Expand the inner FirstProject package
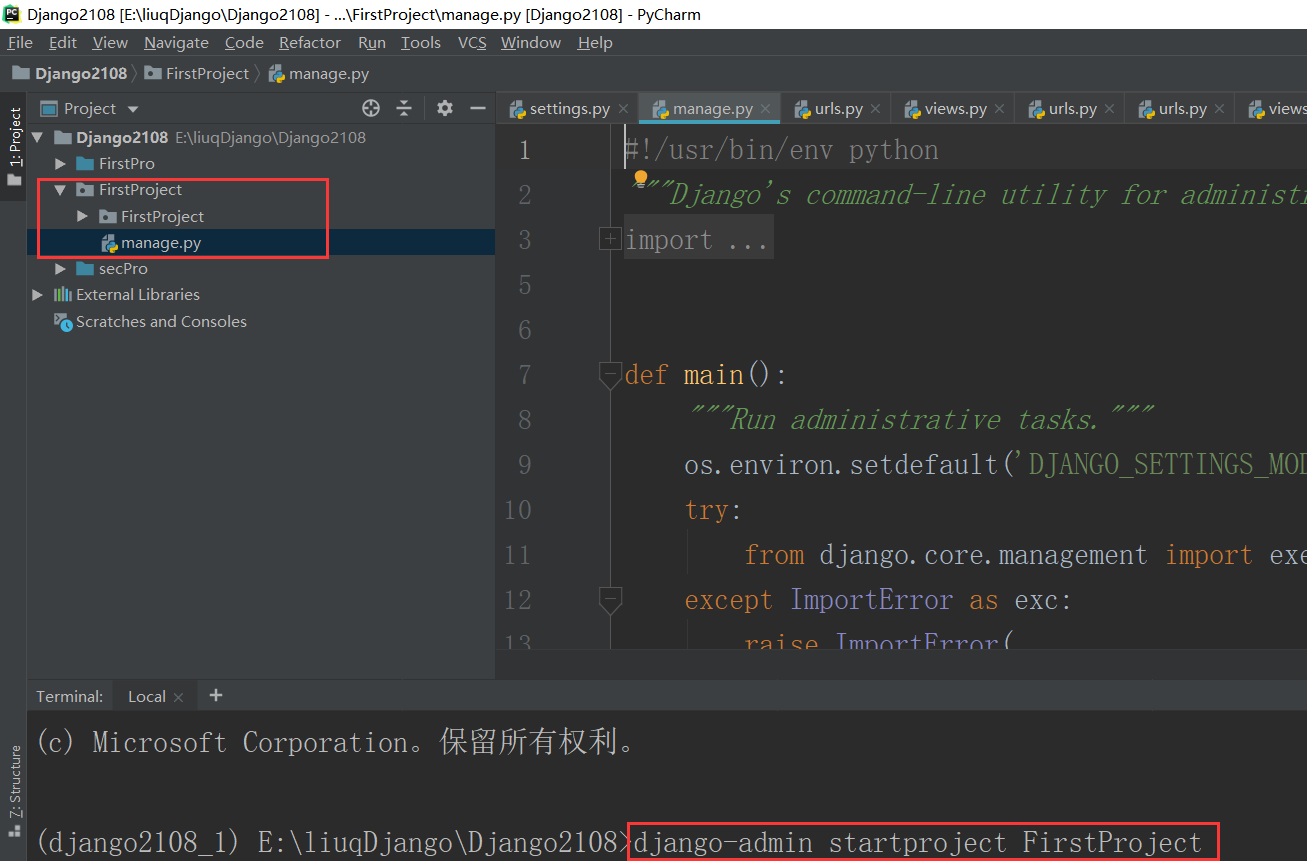The image size is (1307, 861). tap(82, 216)
